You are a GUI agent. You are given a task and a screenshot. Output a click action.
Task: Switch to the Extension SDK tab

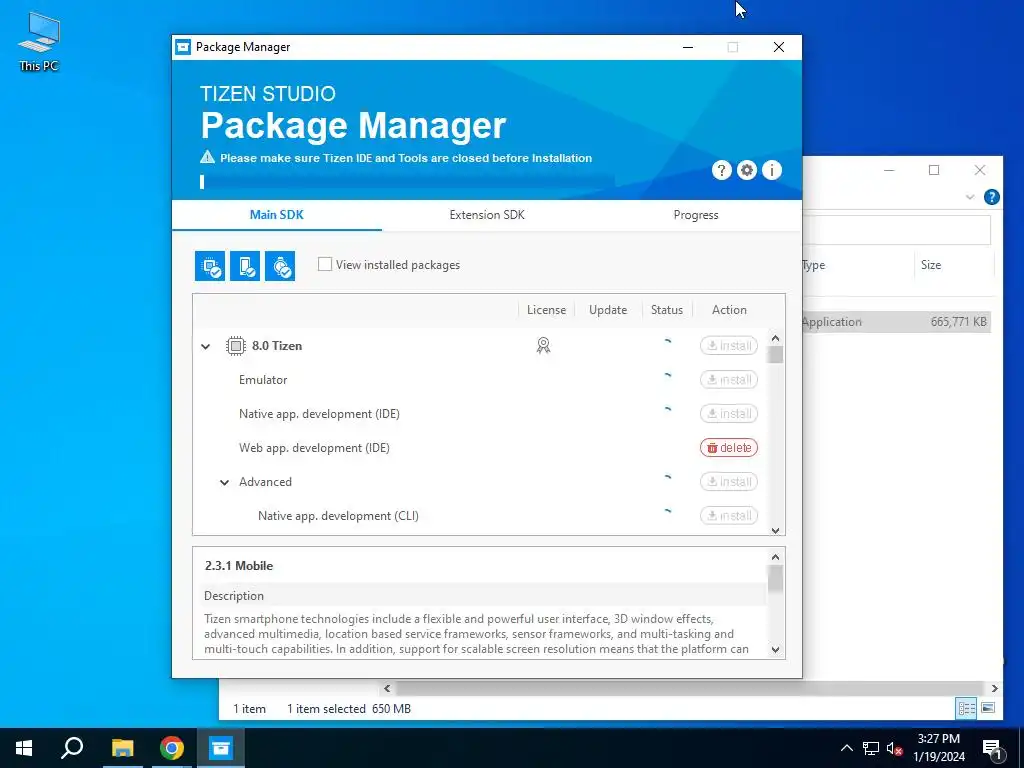point(487,215)
